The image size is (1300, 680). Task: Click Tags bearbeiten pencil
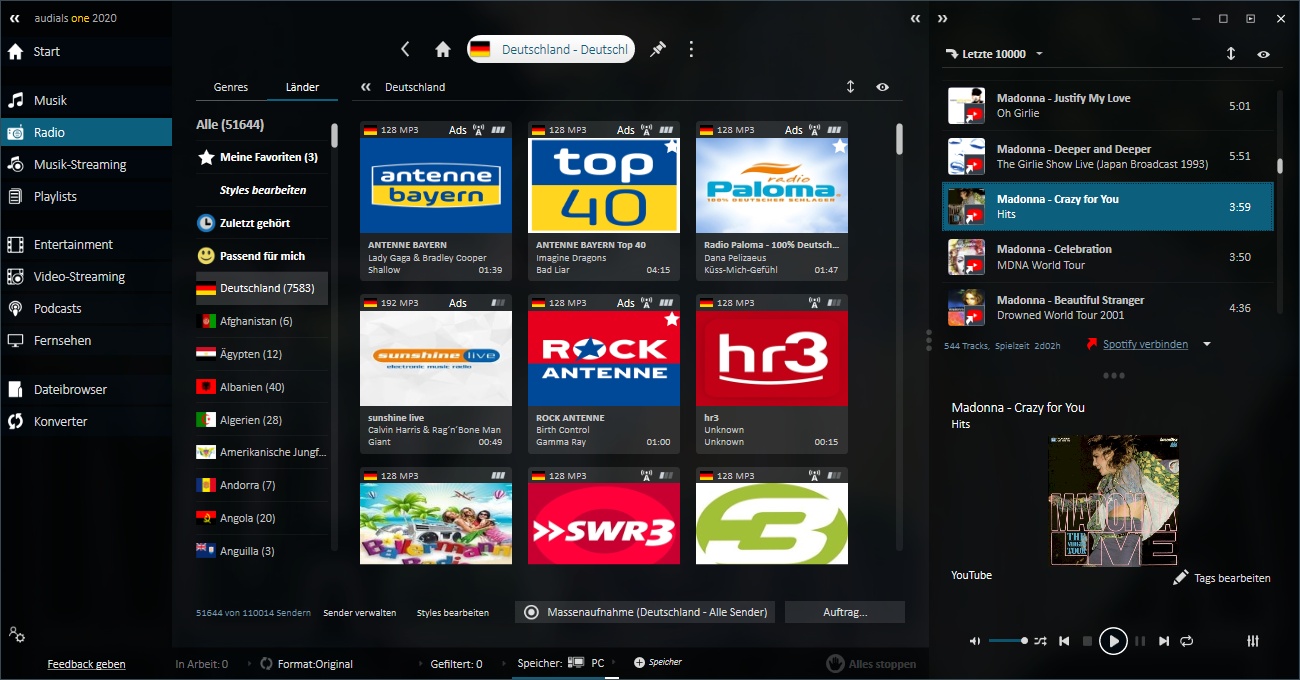tap(1222, 578)
